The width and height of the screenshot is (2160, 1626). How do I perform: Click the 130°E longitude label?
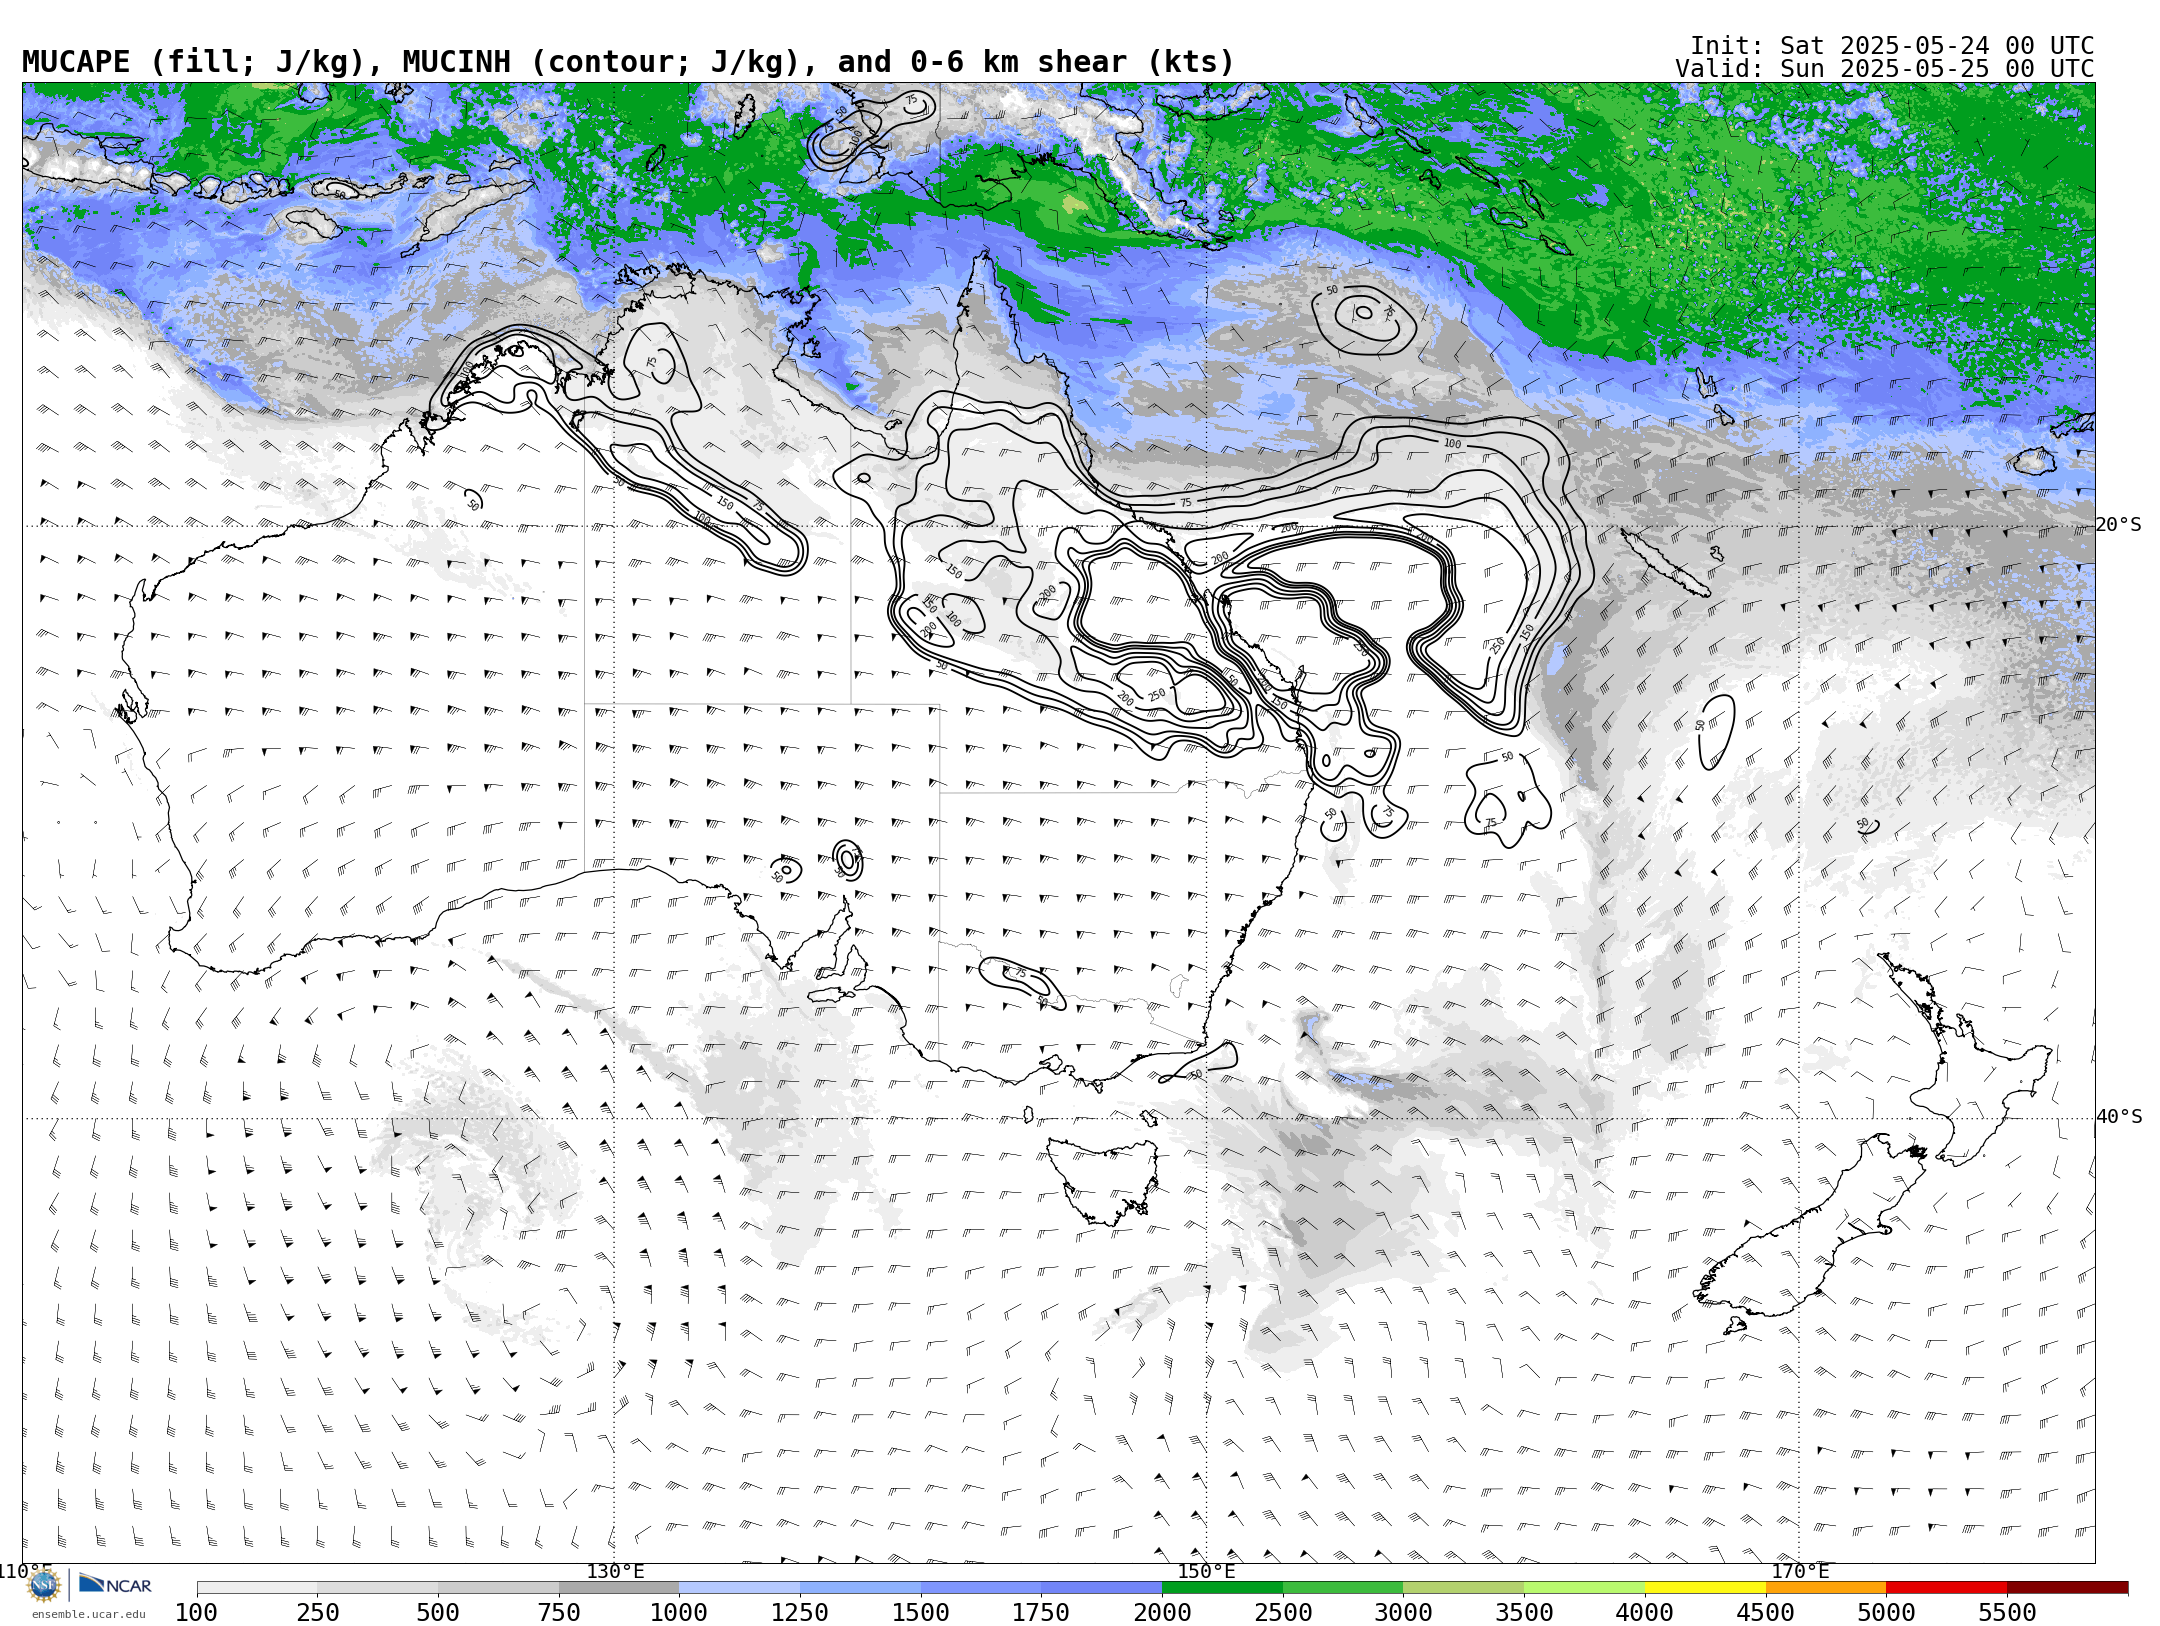coord(615,1571)
